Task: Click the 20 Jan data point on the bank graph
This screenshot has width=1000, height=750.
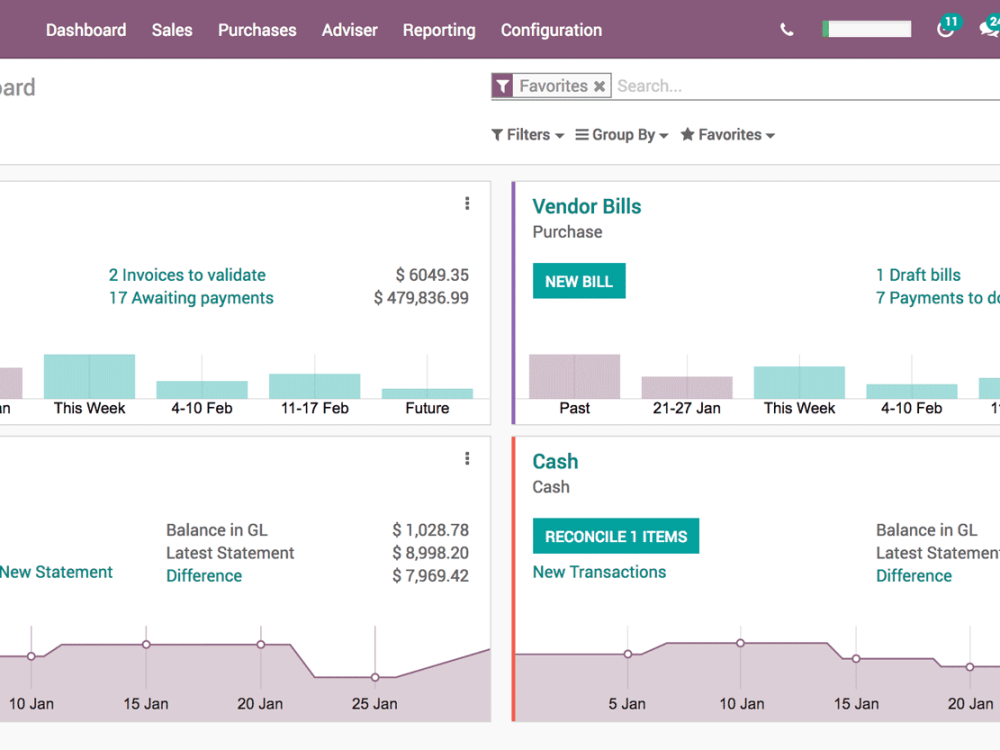Action: click(261, 645)
